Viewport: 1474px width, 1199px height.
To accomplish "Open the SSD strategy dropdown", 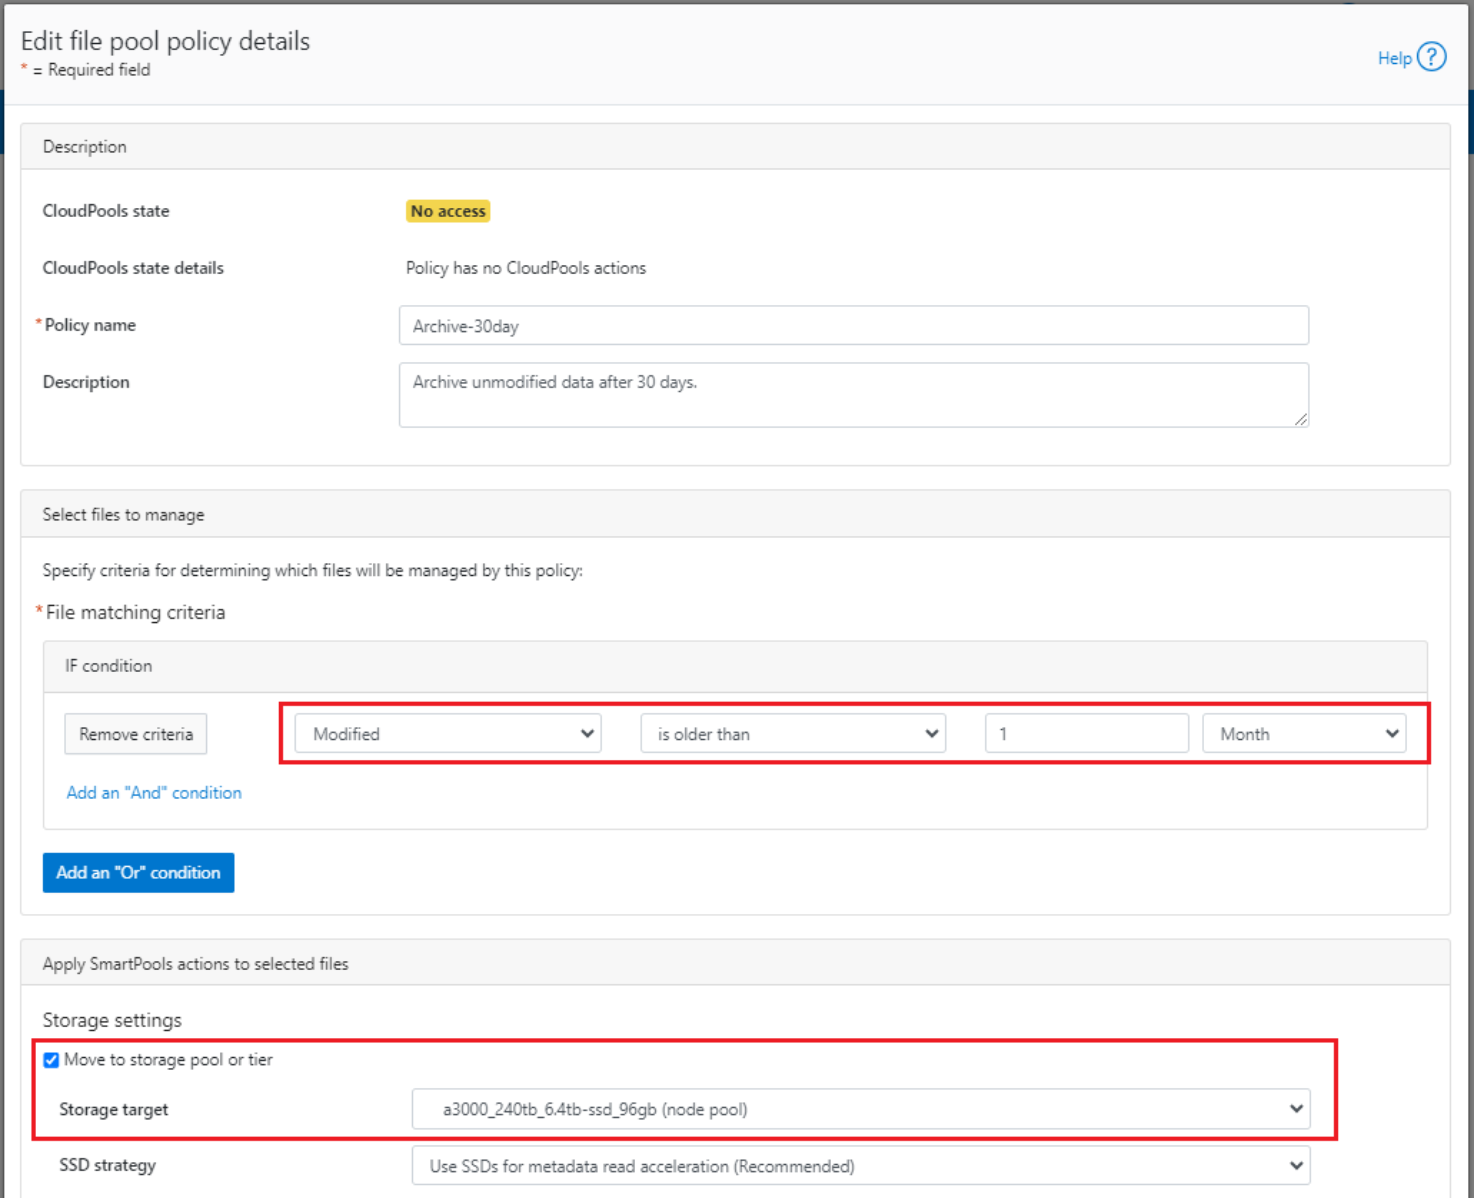I will coord(861,1166).
